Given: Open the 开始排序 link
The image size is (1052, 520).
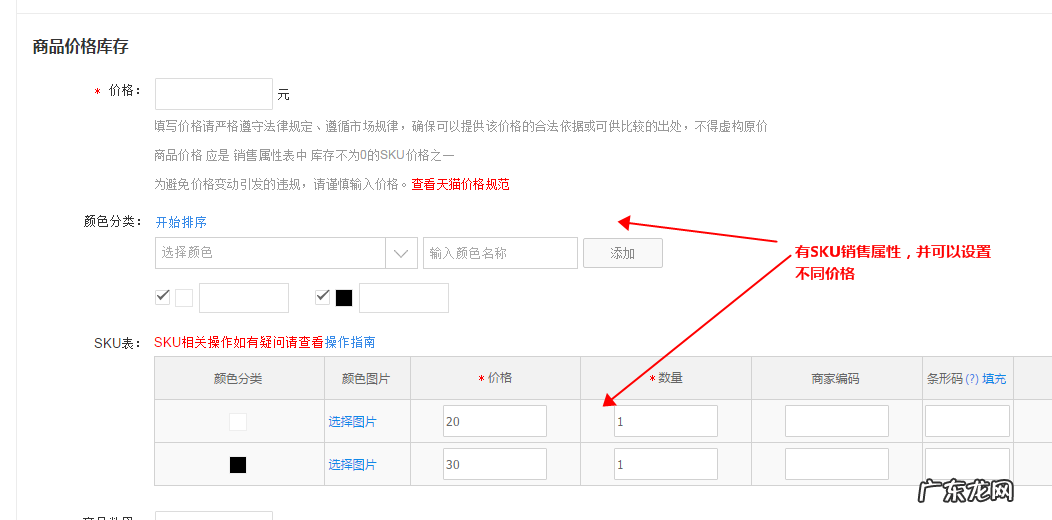Looking at the screenshot, I should point(181,222).
